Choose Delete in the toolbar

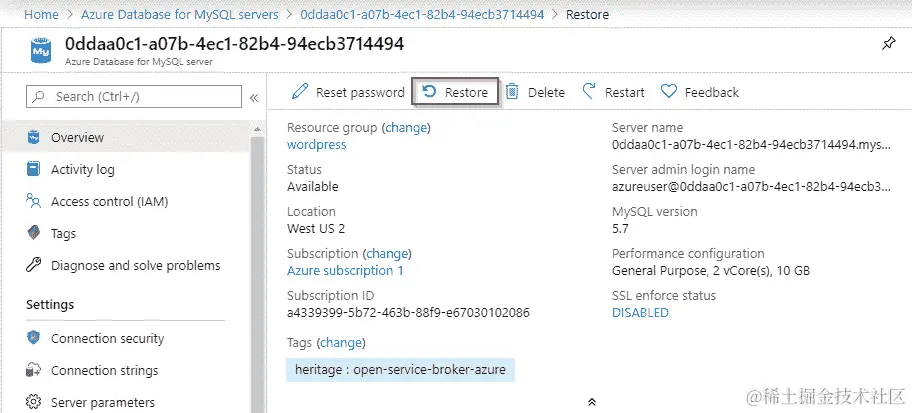point(546,92)
